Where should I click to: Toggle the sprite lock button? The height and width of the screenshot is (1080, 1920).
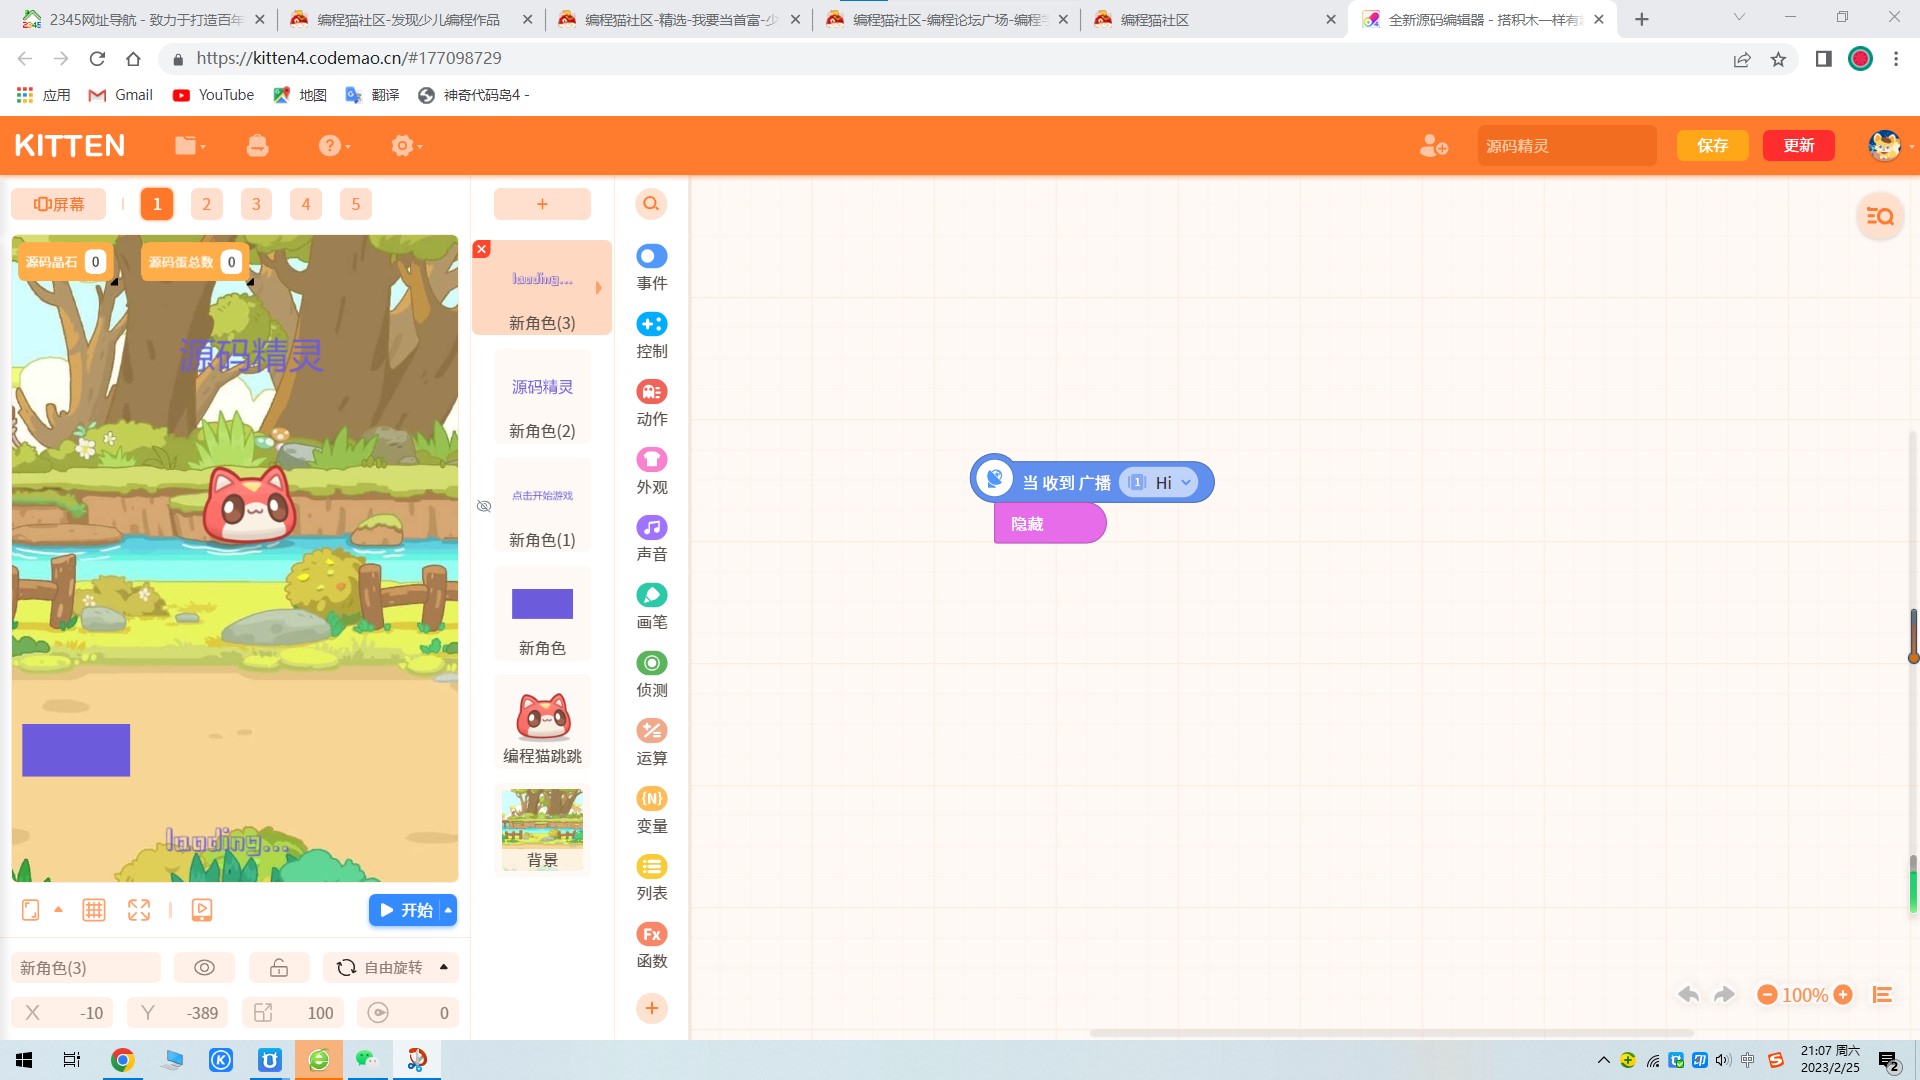pyautogui.click(x=279, y=968)
